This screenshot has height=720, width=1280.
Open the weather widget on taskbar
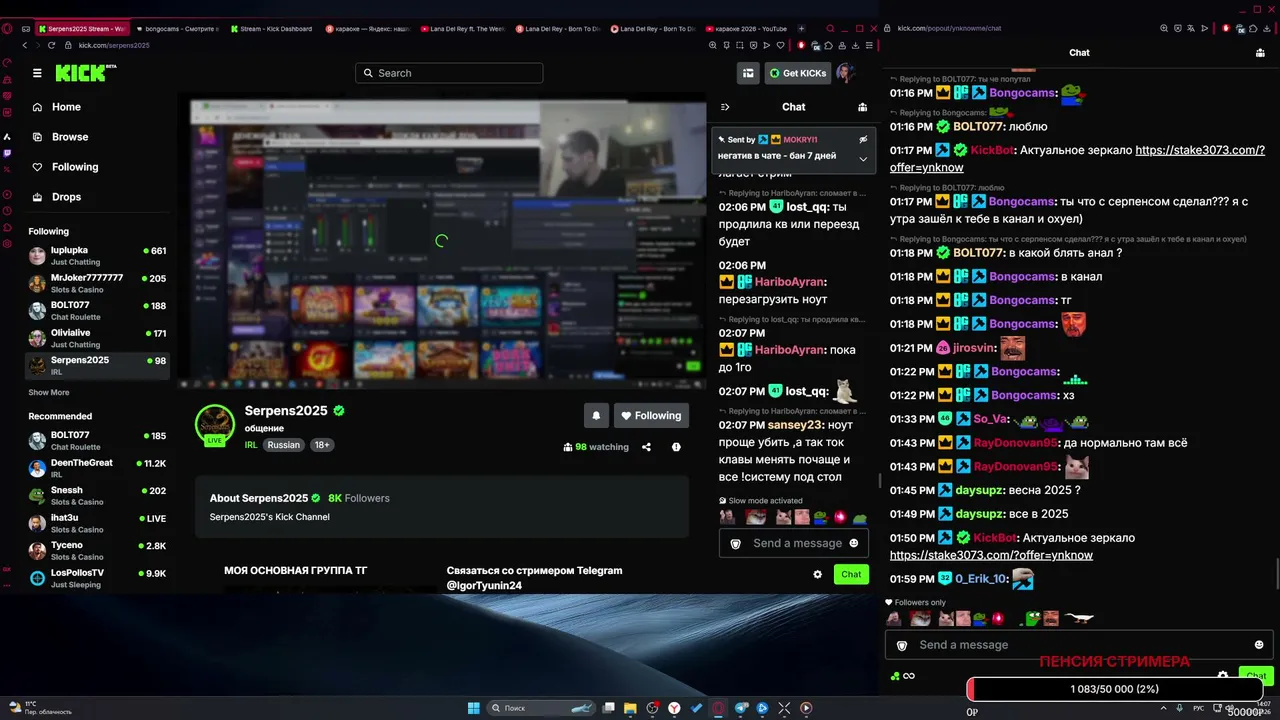[40, 708]
